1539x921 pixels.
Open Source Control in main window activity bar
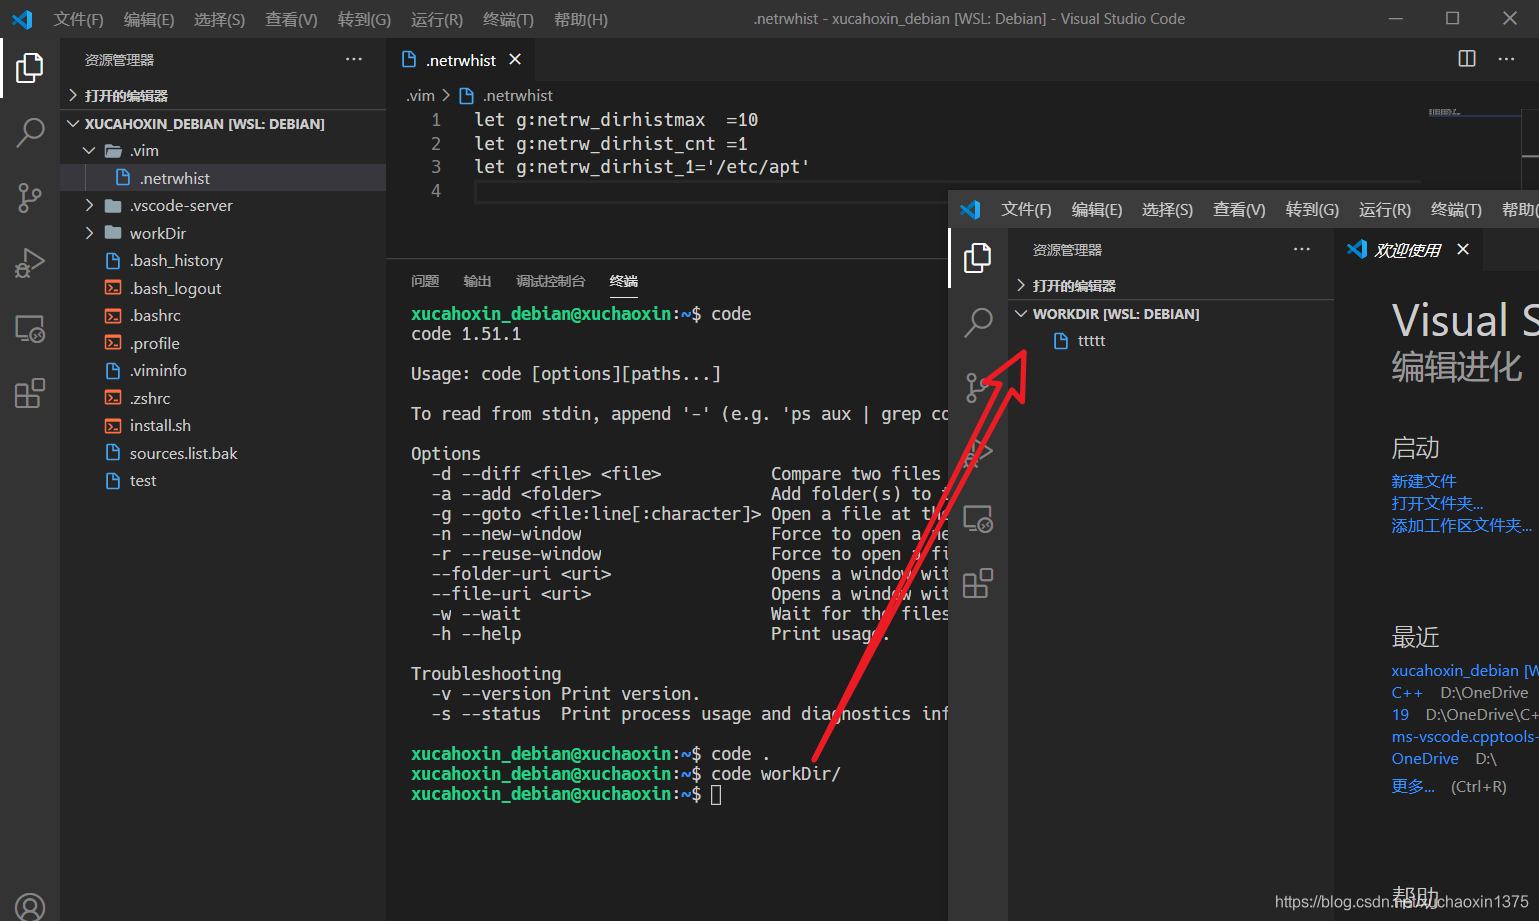pos(30,197)
